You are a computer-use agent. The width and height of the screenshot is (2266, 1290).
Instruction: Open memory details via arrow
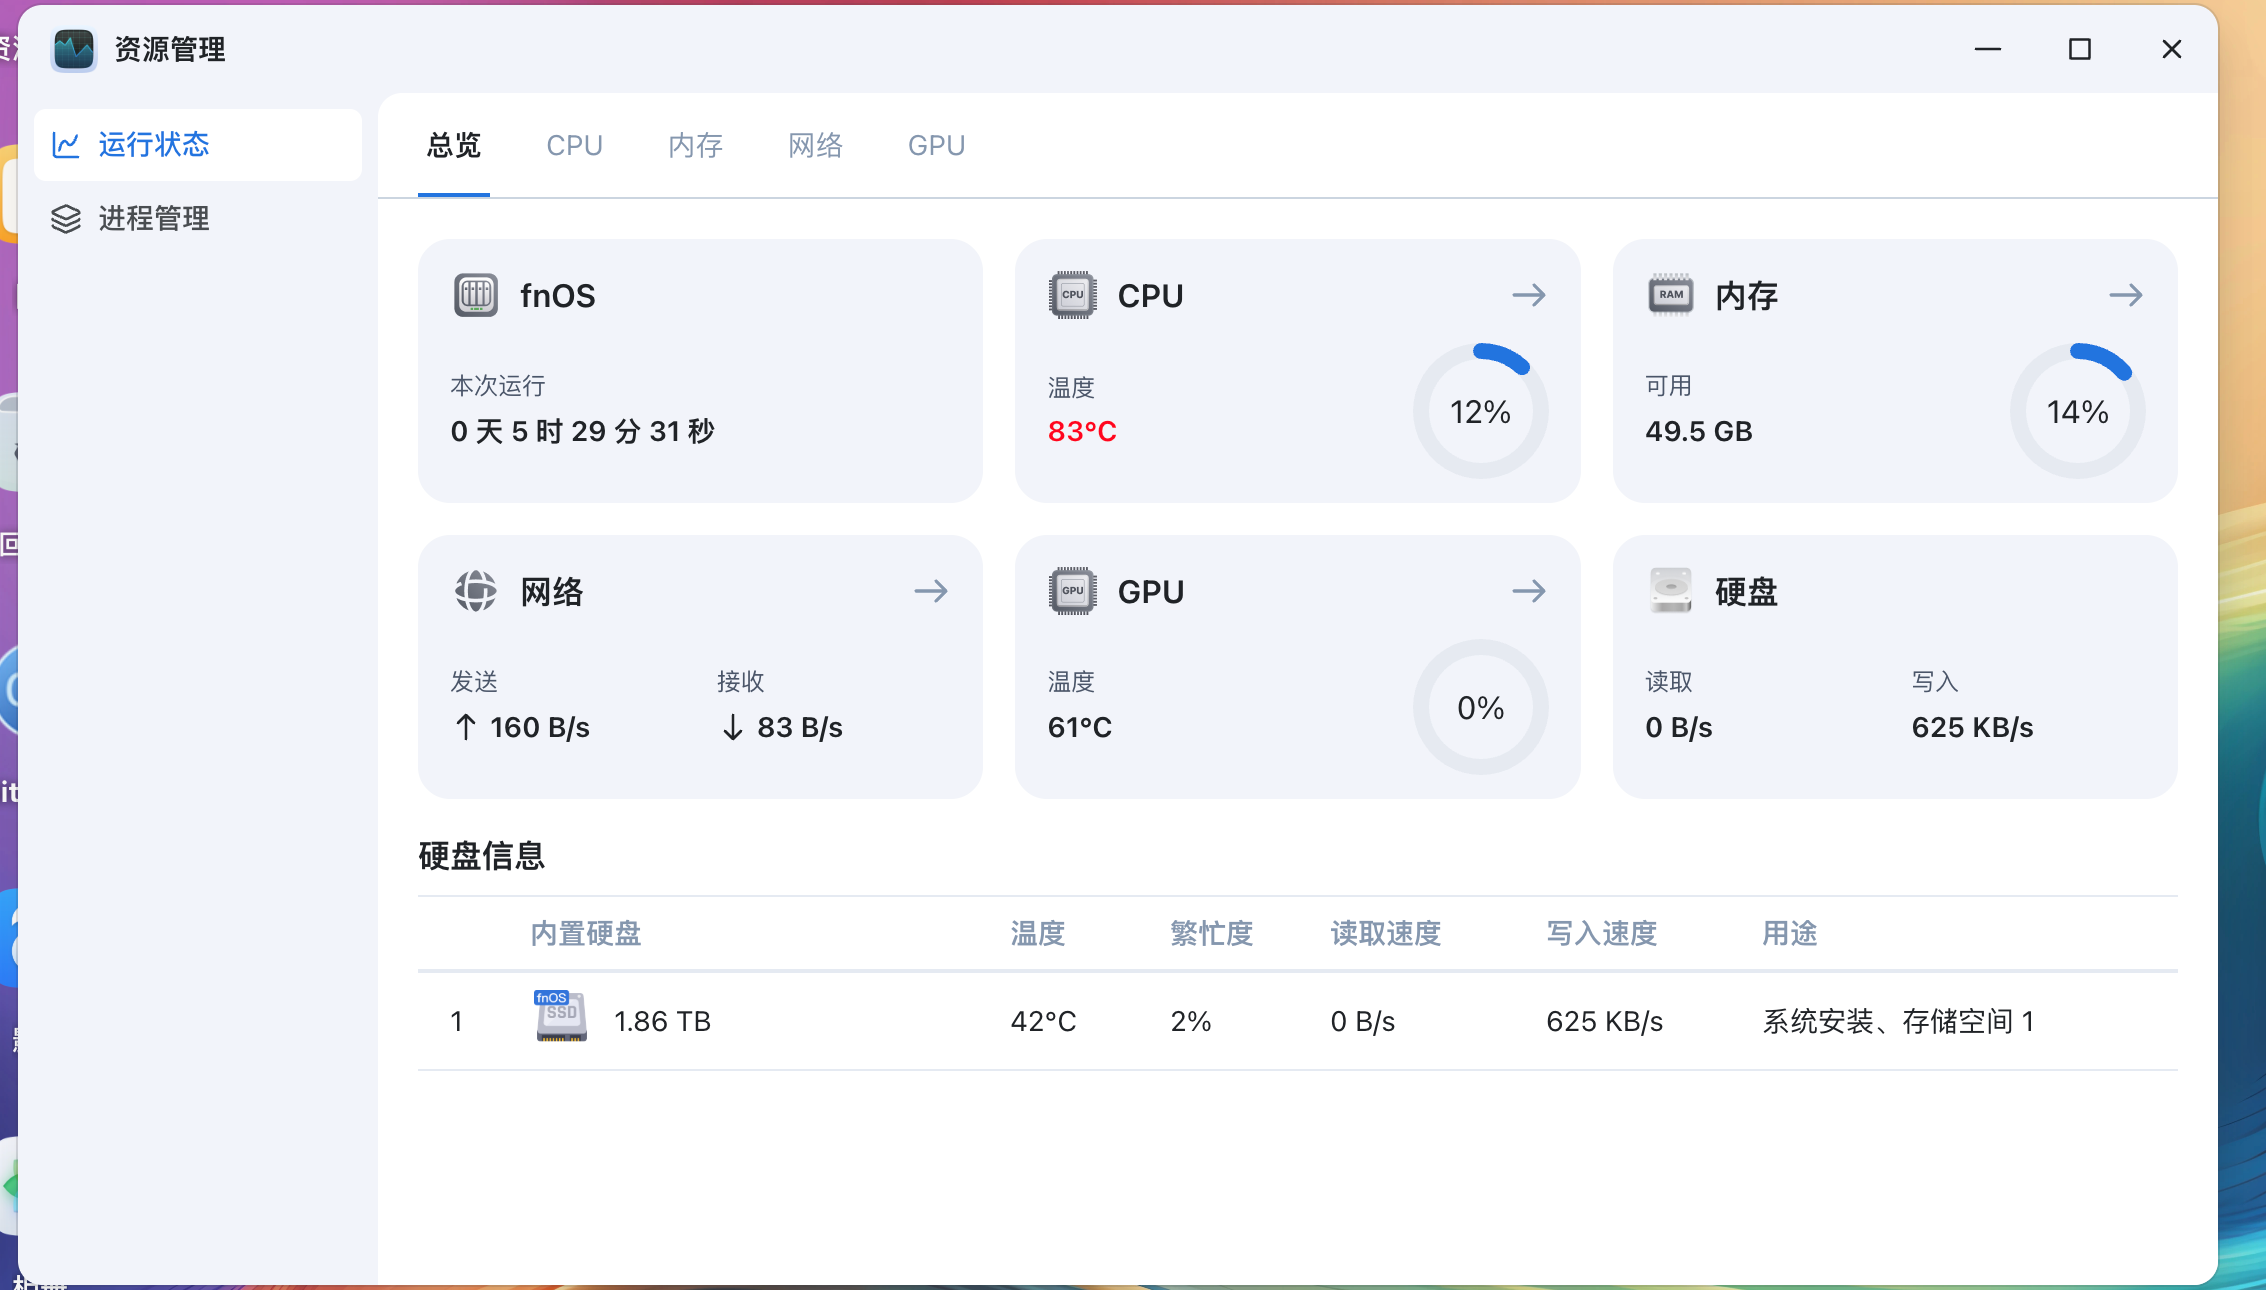point(2125,295)
